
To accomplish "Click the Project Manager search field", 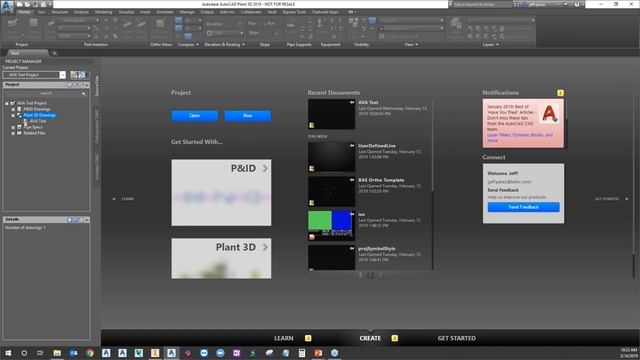I will [x=46, y=93].
